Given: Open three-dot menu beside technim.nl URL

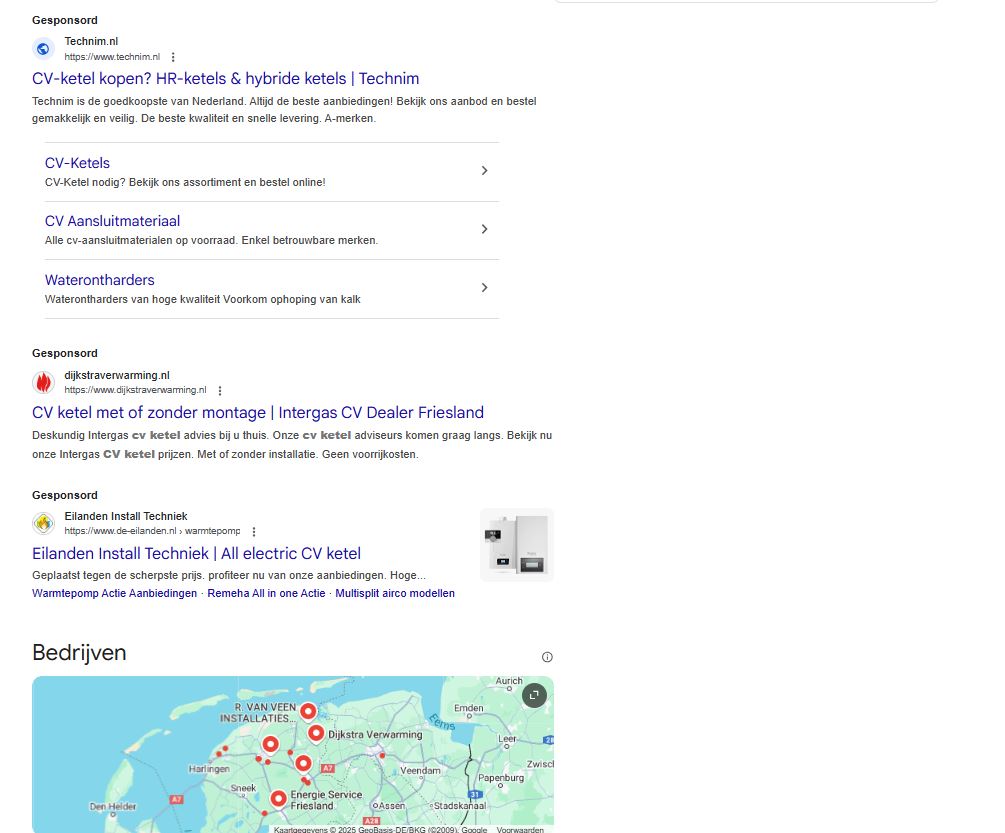Looking at the screenshot, I should coord(173,57).
